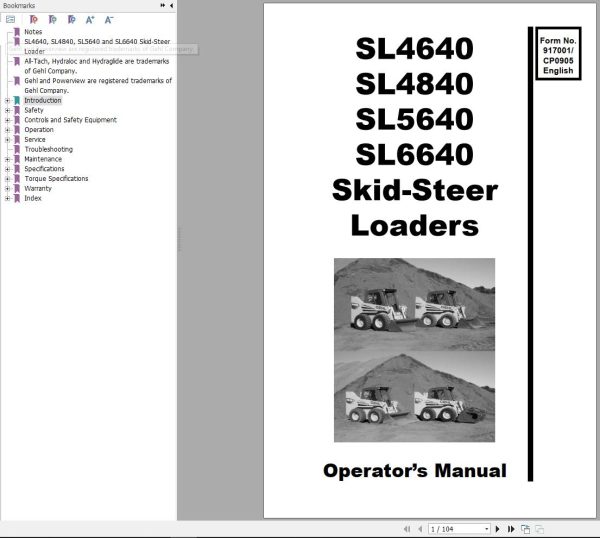
Task: Click the double-arrow icon in Bookmarks header
Action: [x=163, y=5]
